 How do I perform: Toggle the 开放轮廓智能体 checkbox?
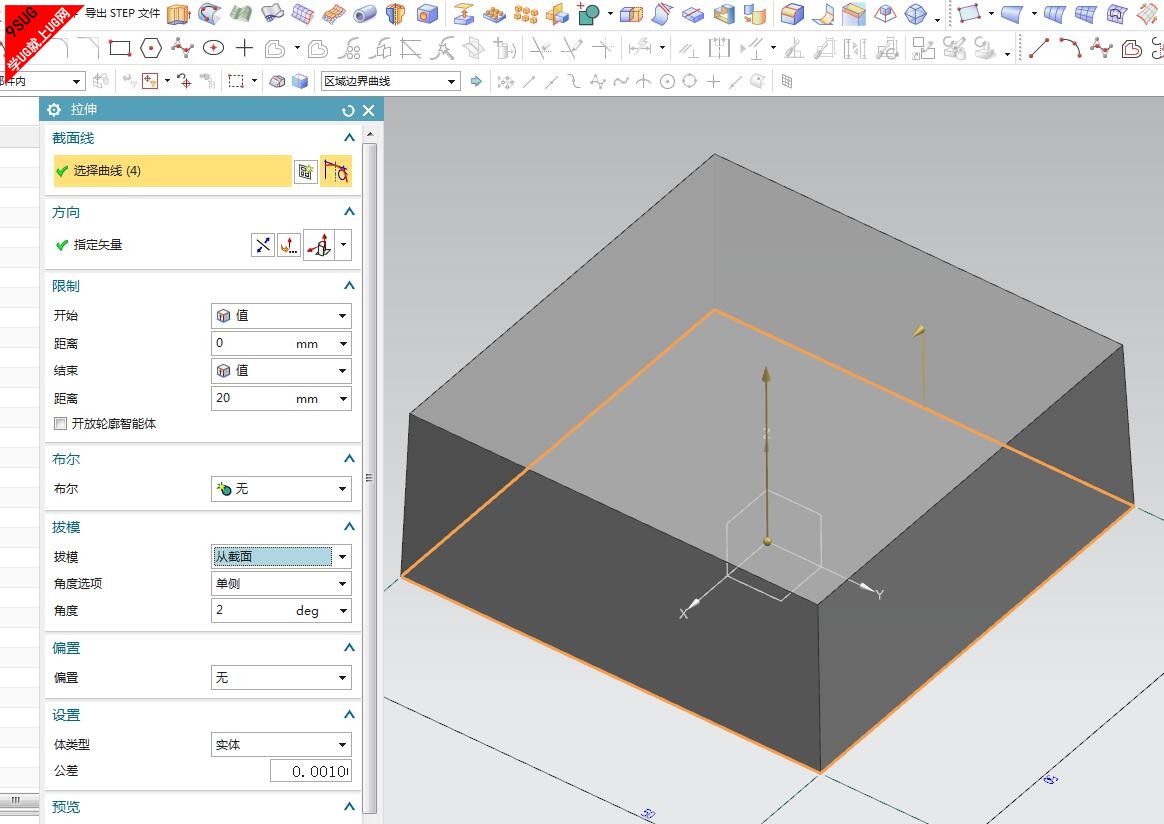(x=61, y=424)
